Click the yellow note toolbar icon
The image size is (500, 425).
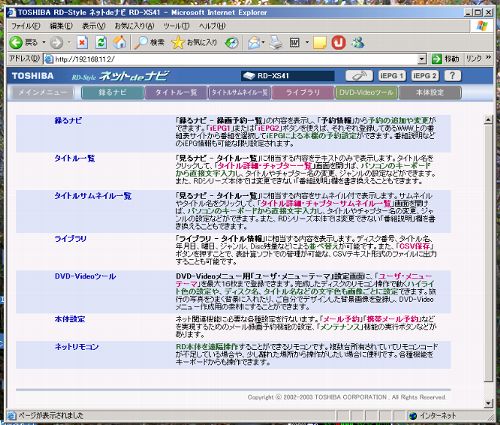[320, 43]
